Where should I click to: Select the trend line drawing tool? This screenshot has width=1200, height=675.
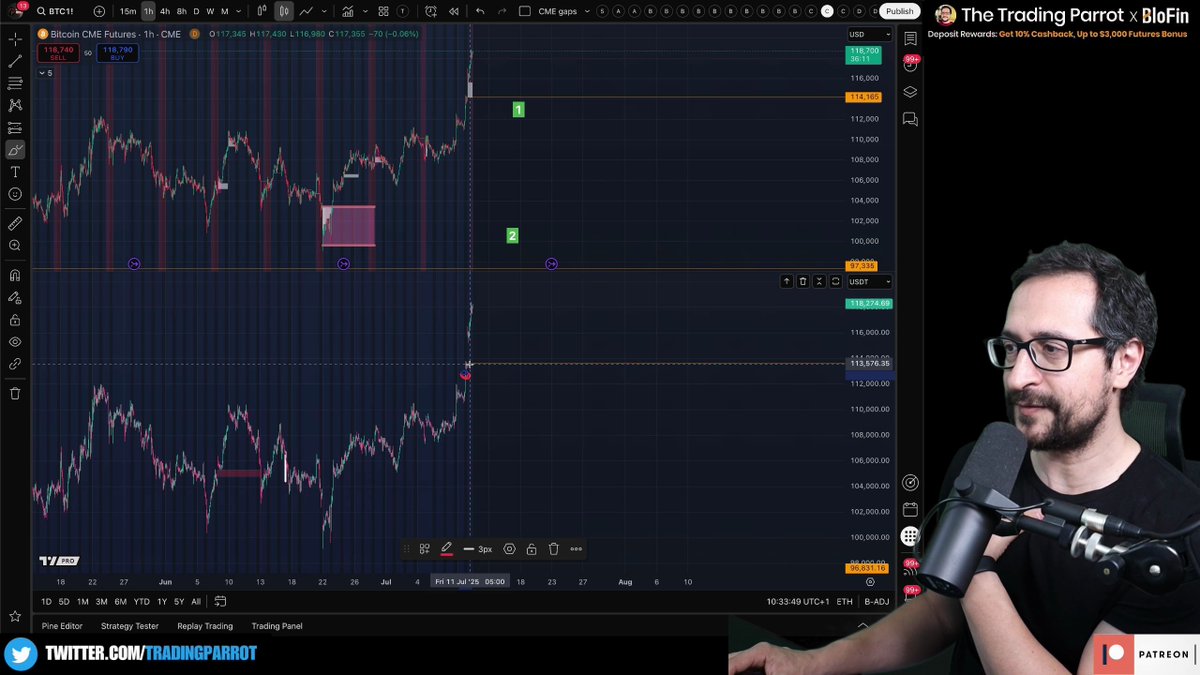pos(15,62)
